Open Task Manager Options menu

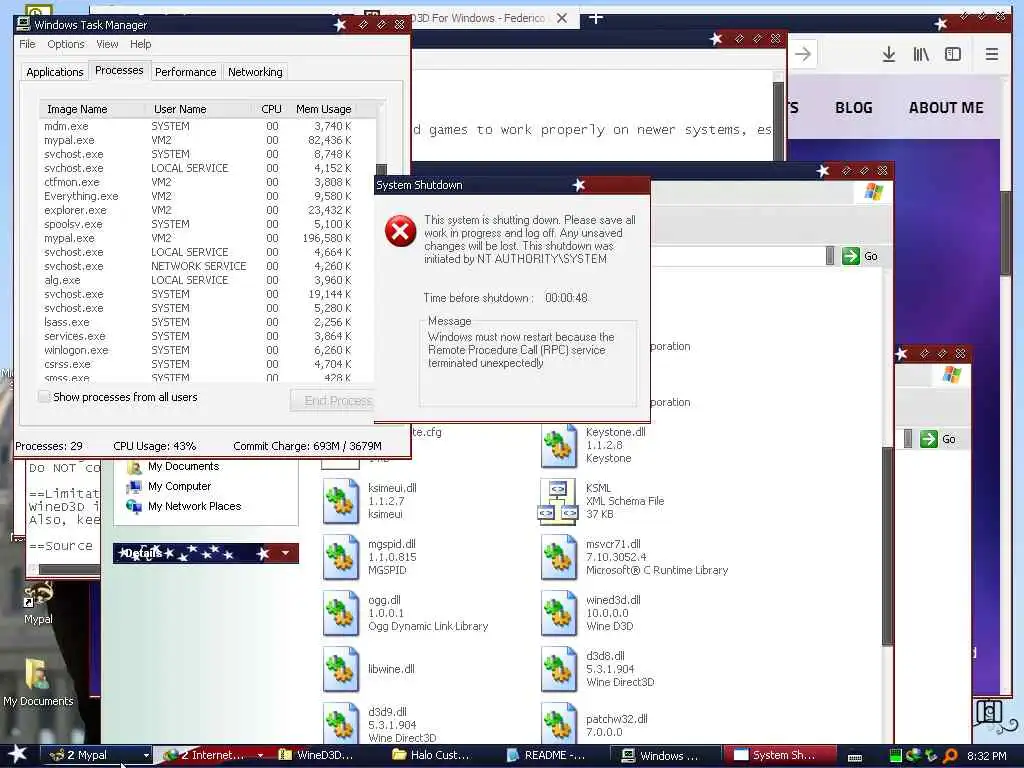coord(65,44)
